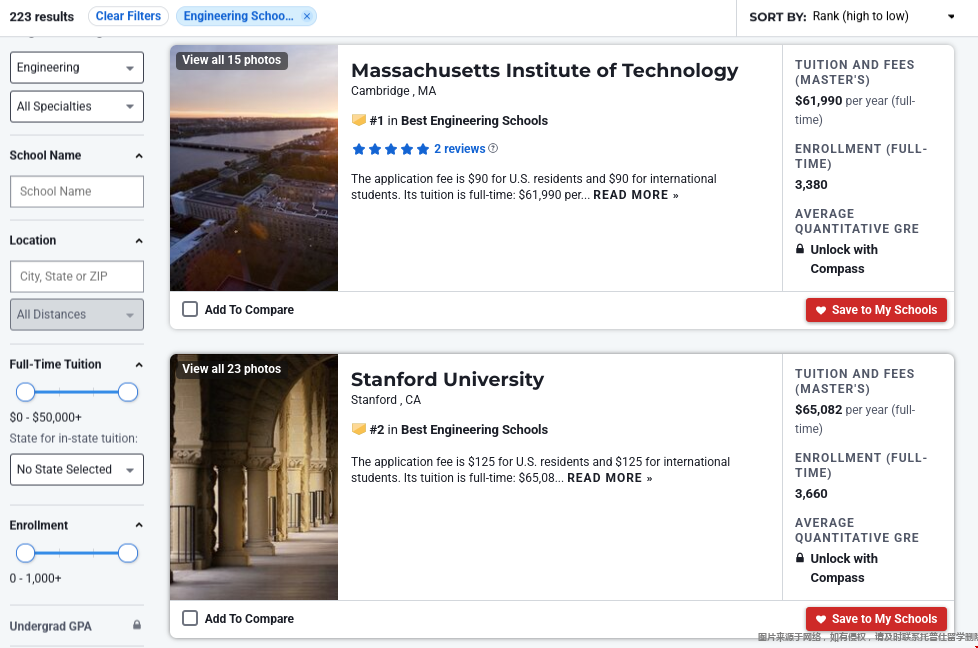Click the Enrollment maximum slider handle
This screenshot has height=648, width=978.
[128, 553]
